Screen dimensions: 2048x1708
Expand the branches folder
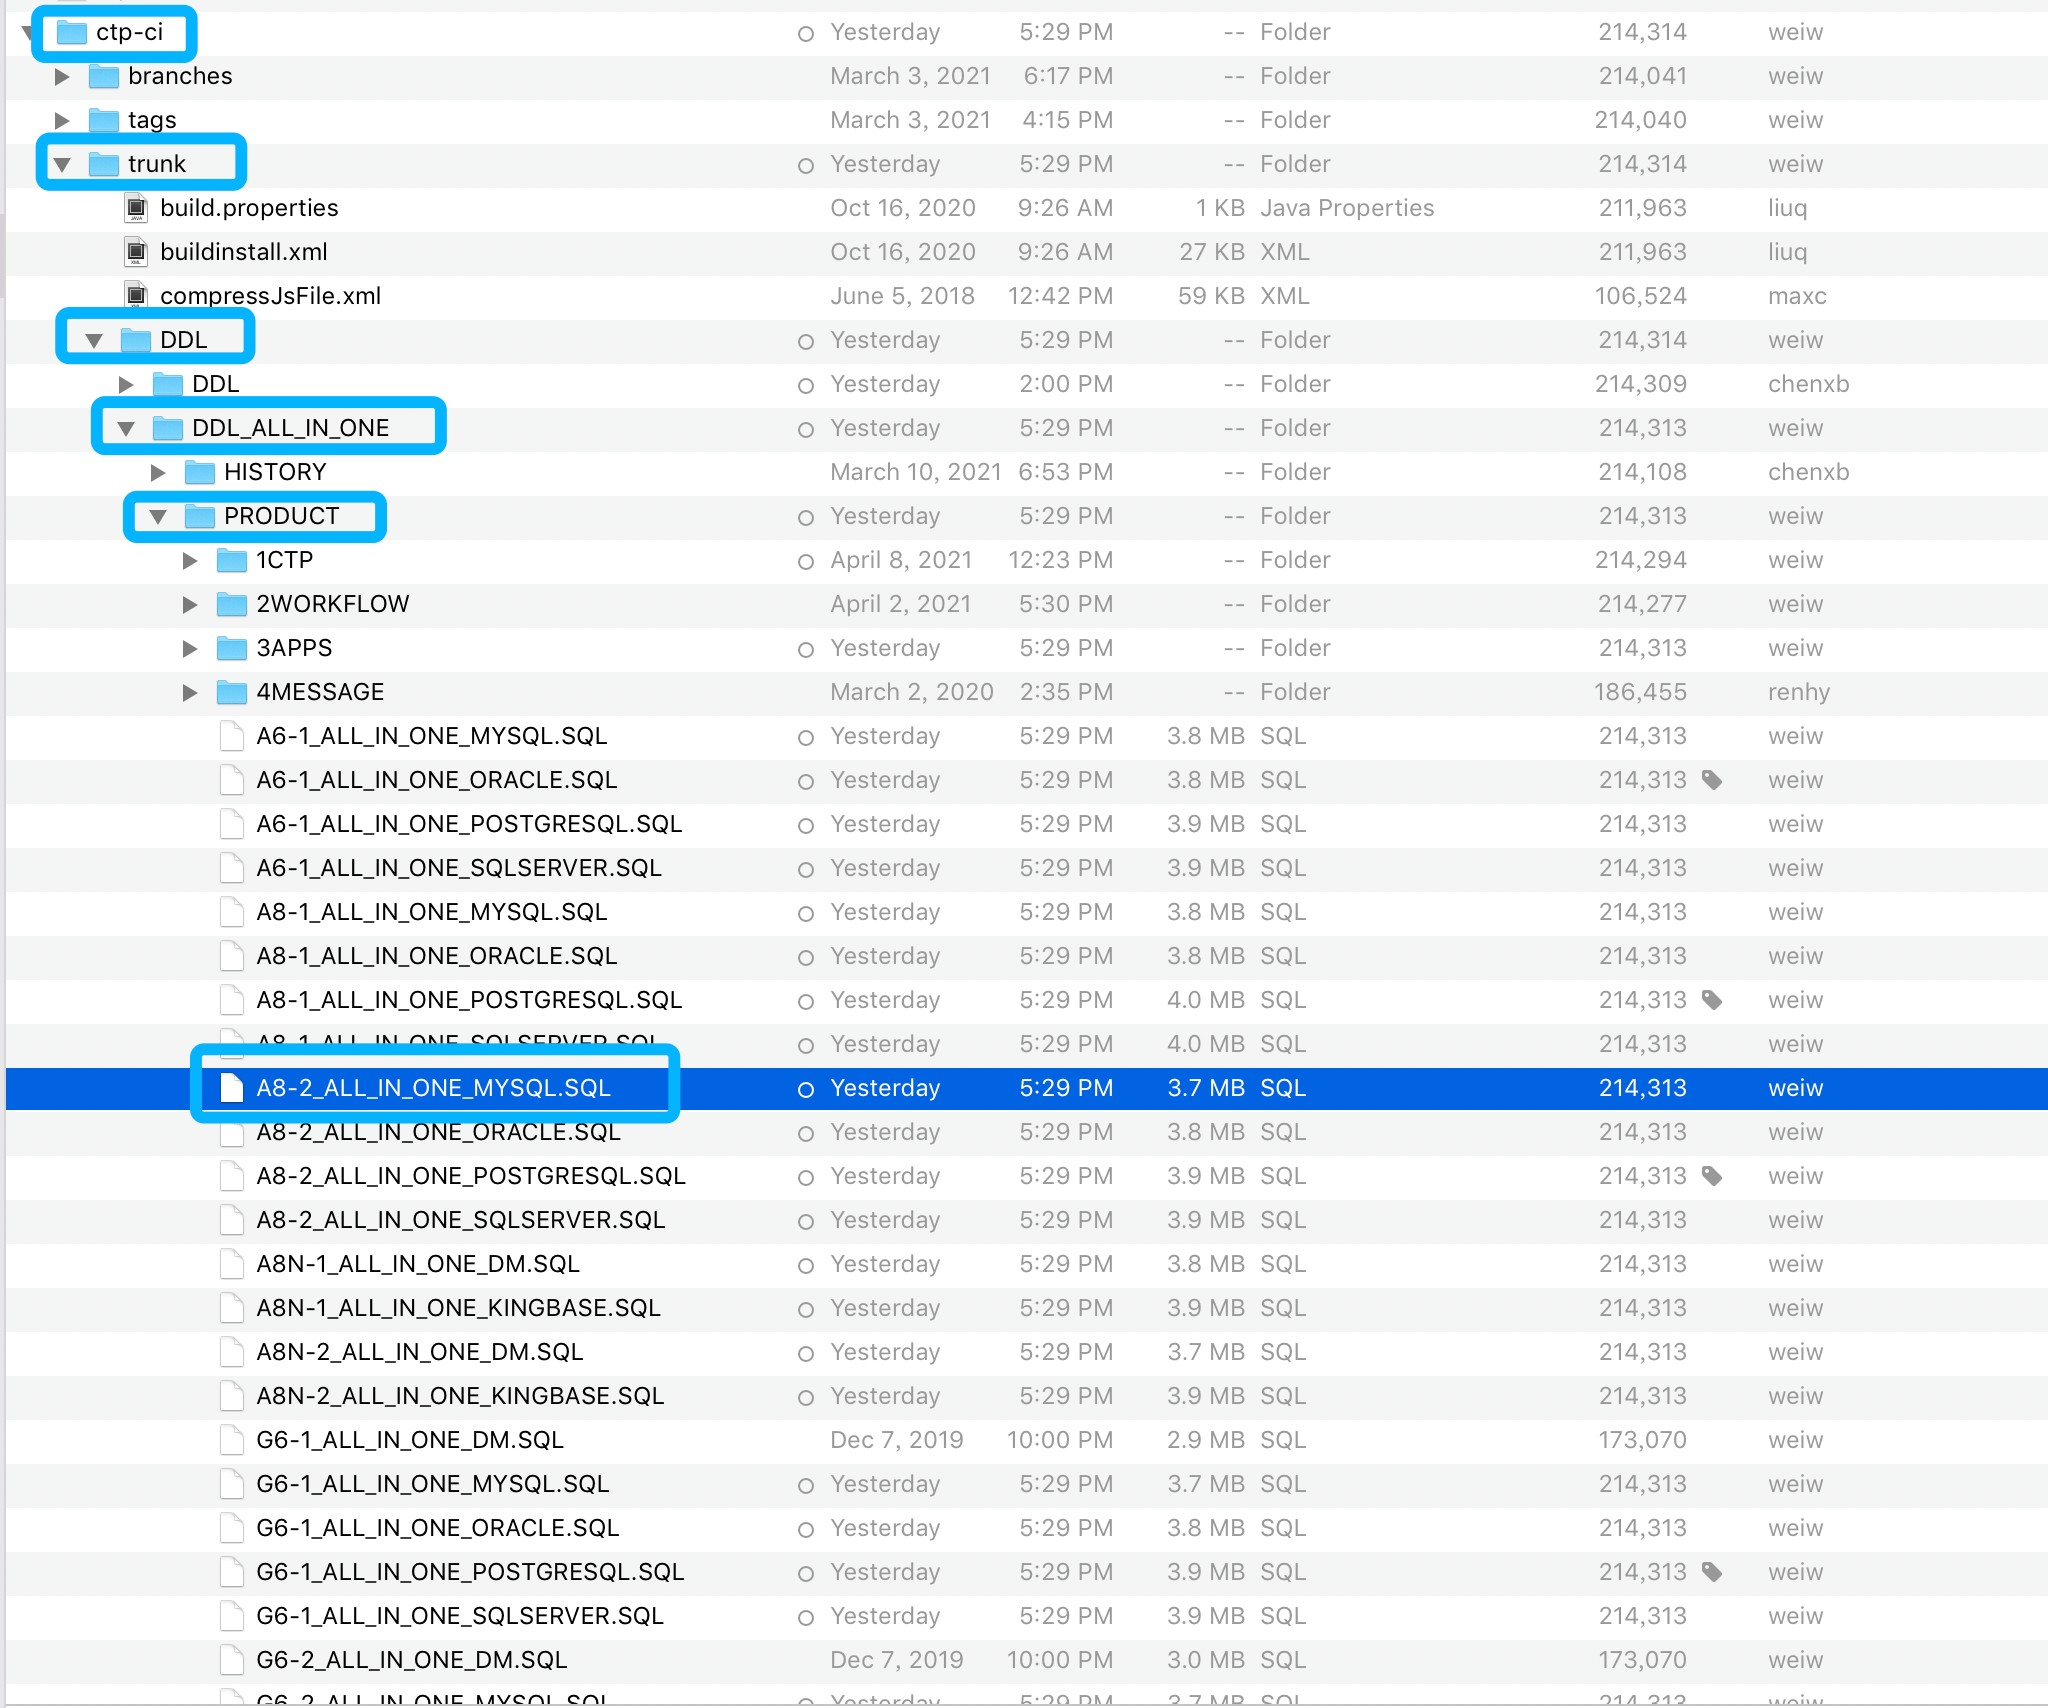pyautogui.click(x=62, y=77)
